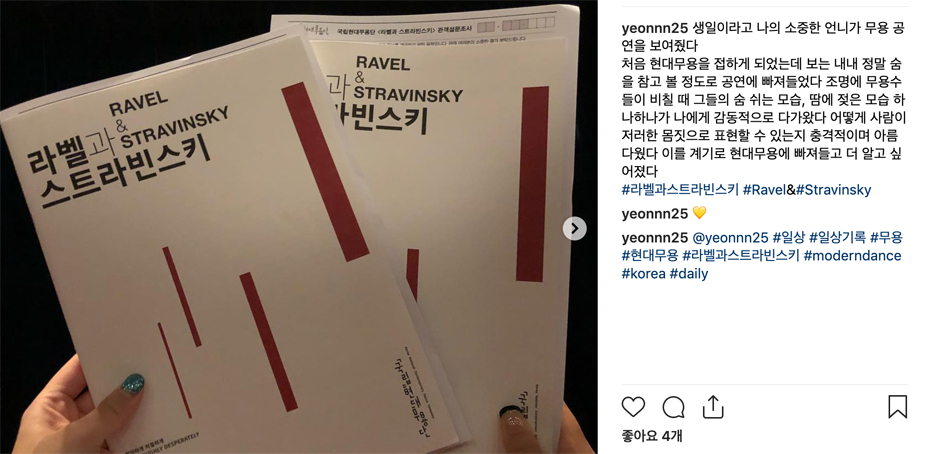930x454 pixels.
Task: View likes list via 좋아요 4개
Action: [x=652, y=436]
